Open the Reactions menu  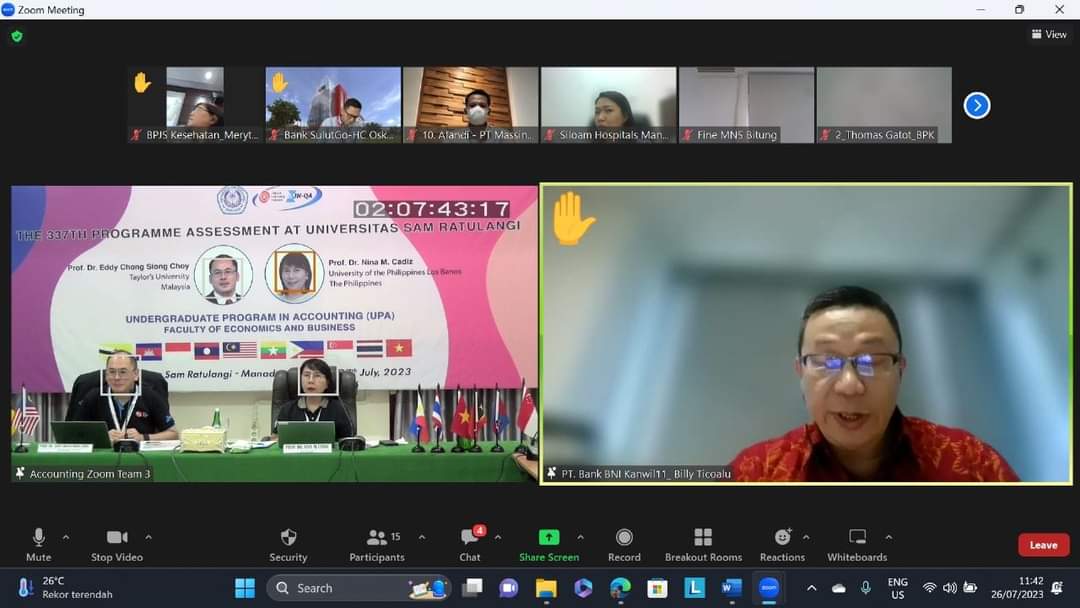pyautogui.click(x=782, y=543)
